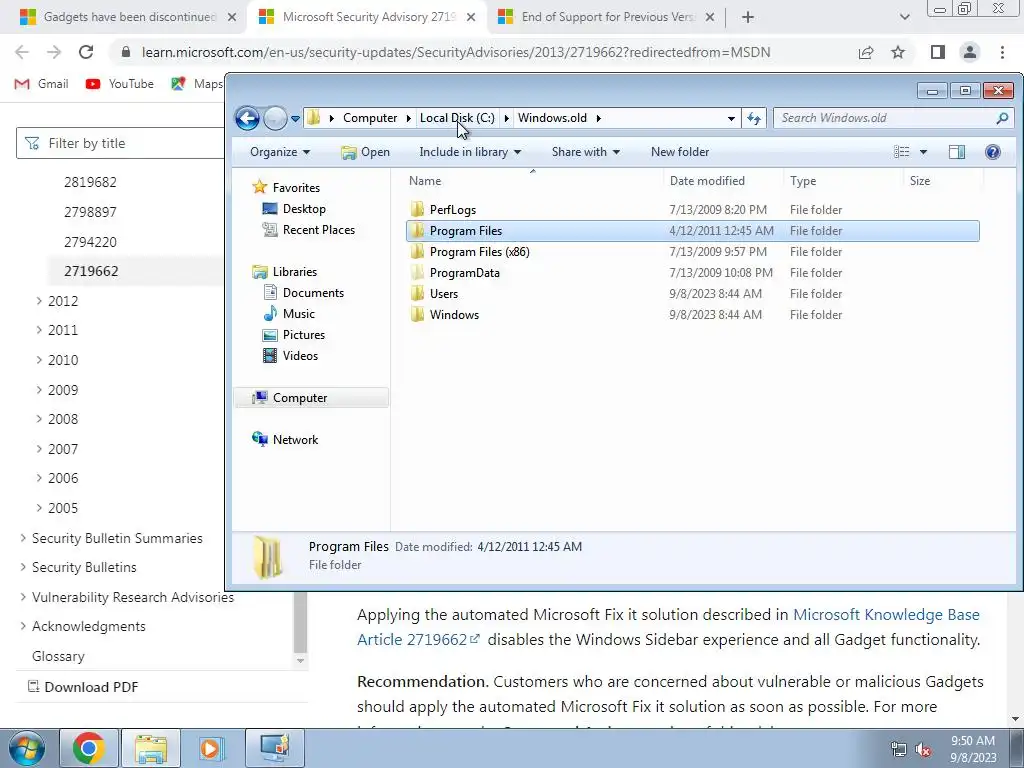Open the Share with menu

(x=585, y=152)
